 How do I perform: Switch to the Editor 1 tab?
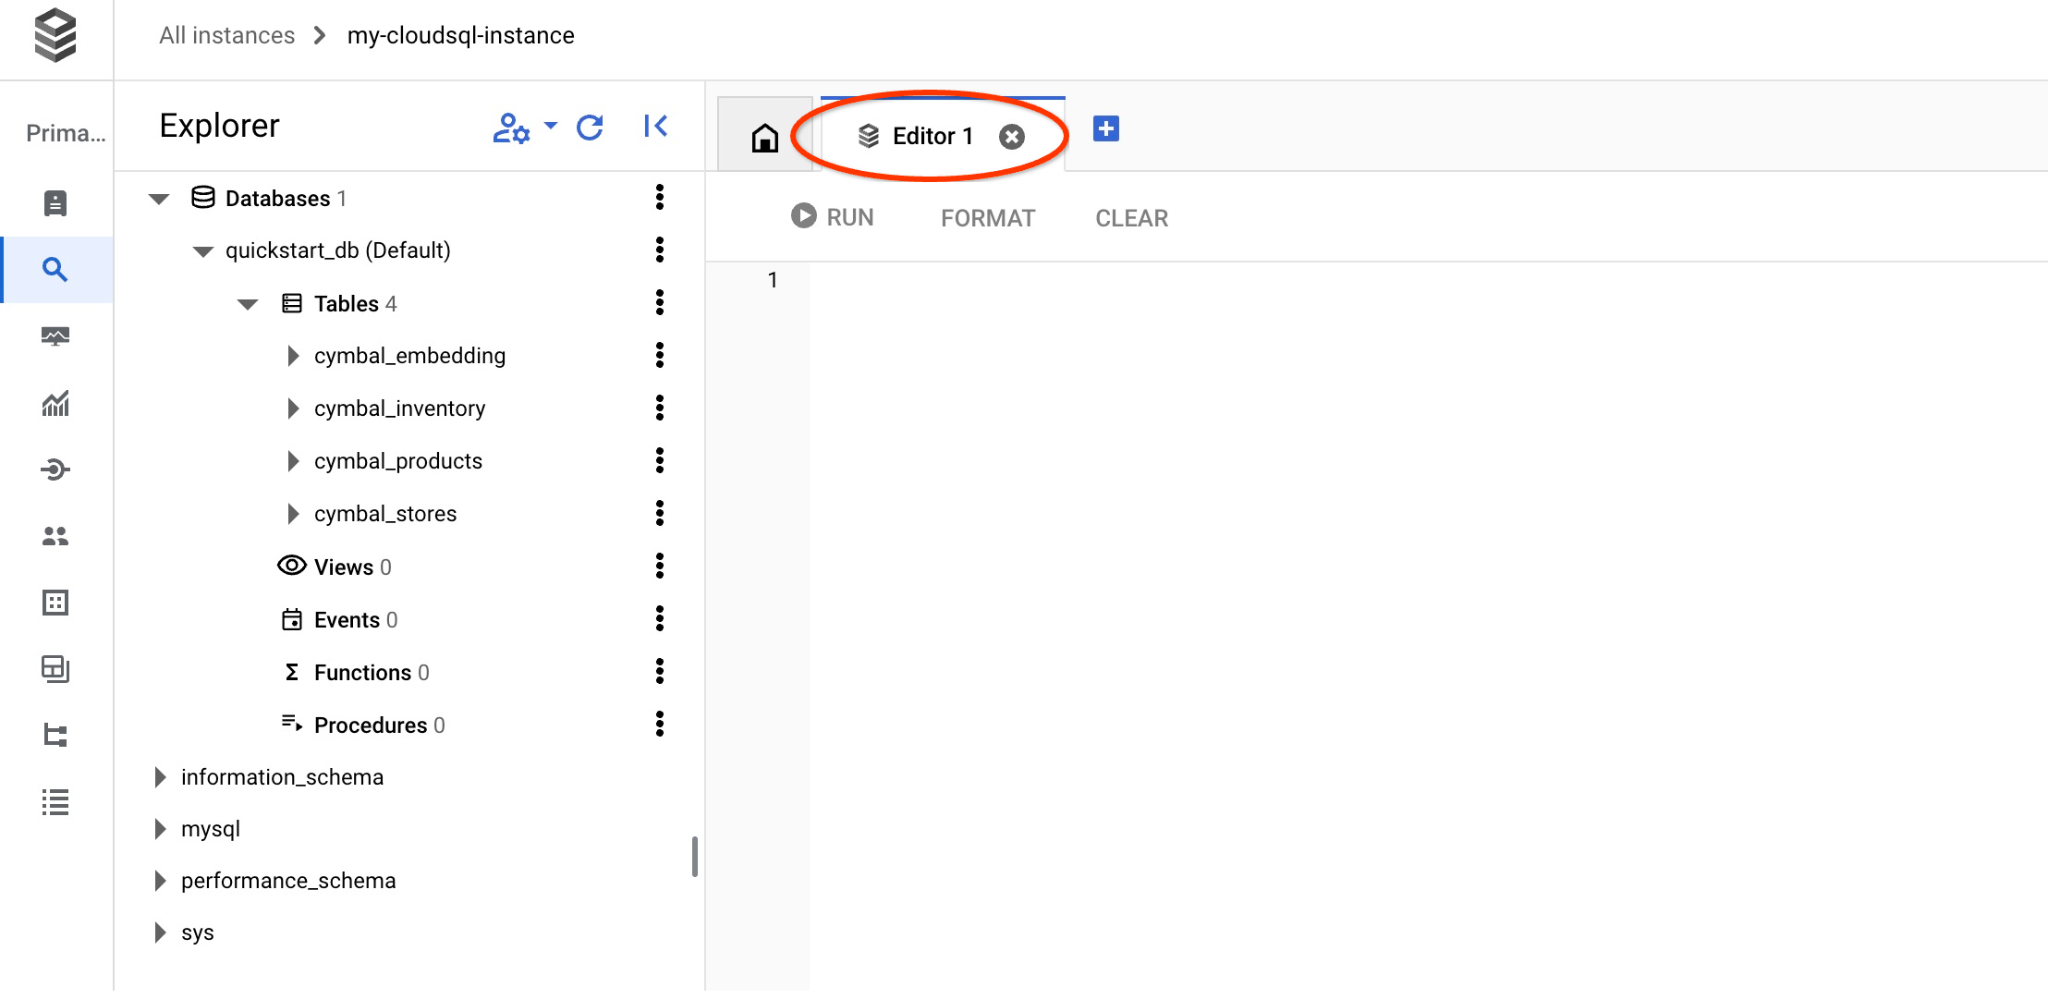pos(931,136)
